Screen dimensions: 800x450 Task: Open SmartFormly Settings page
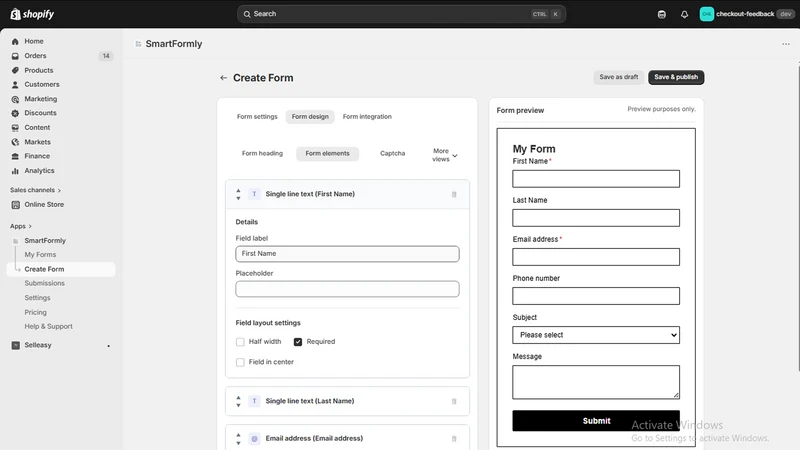37,298
